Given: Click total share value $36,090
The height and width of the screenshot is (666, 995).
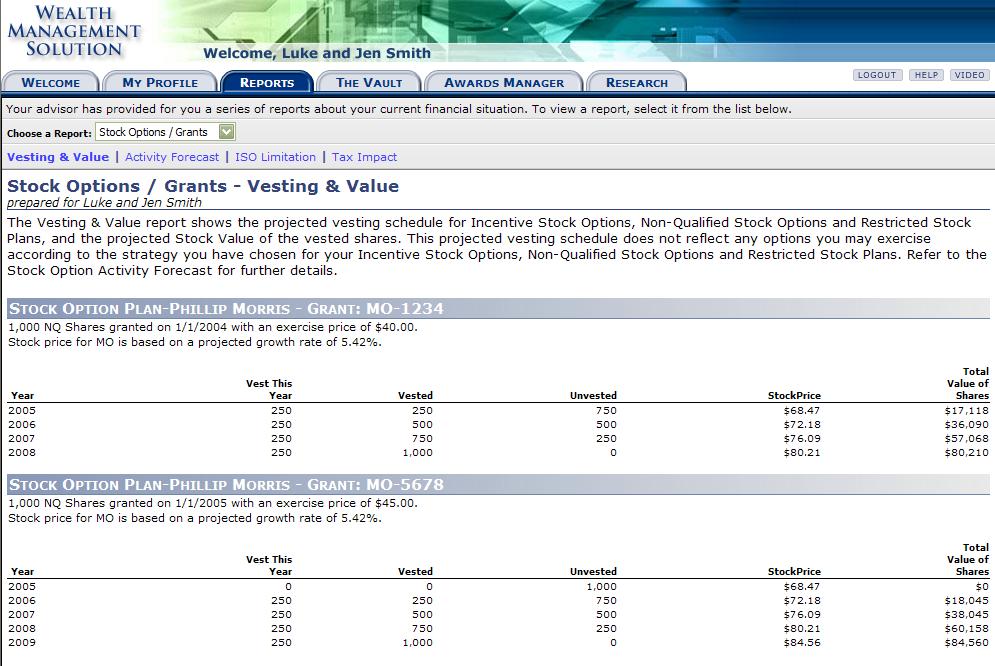Looking at the screenshot, I should (x=966, y=425).
